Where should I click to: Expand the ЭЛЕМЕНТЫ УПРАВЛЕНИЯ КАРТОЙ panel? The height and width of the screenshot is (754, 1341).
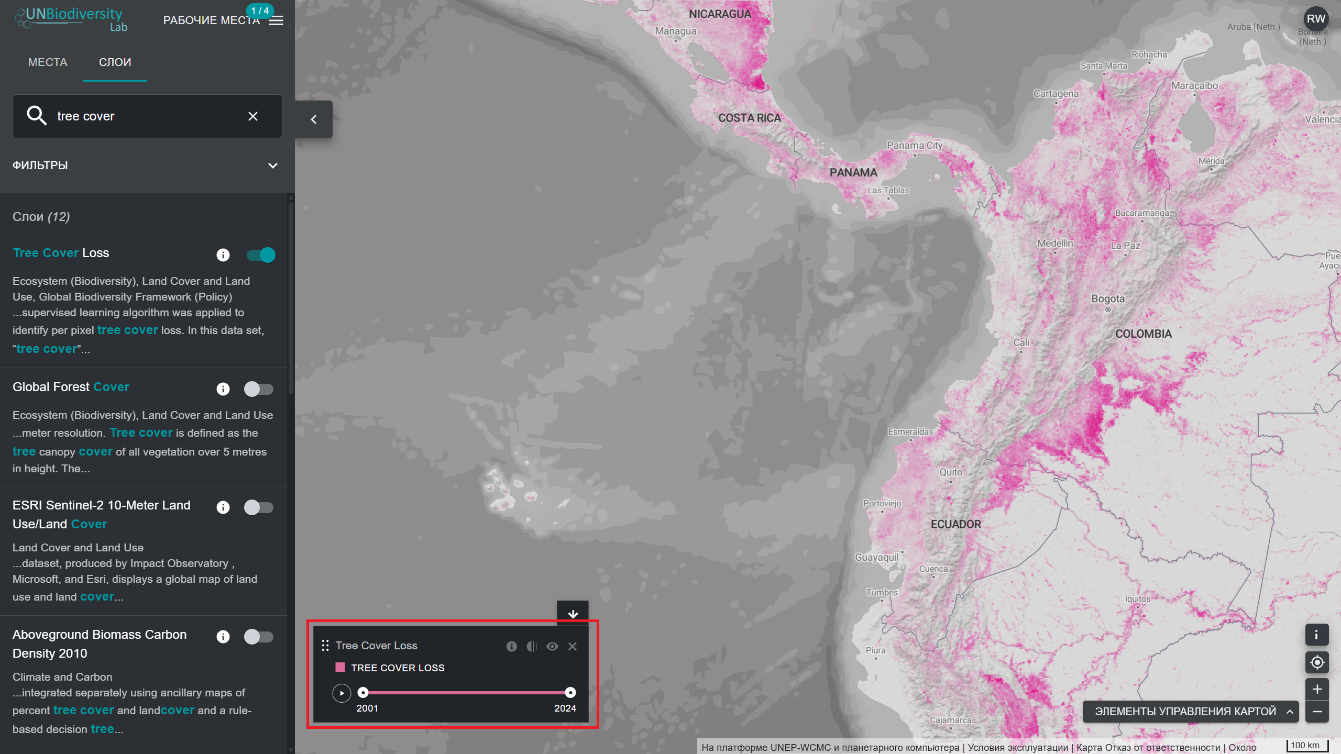pyautogui.click(x=1191, y=712)
